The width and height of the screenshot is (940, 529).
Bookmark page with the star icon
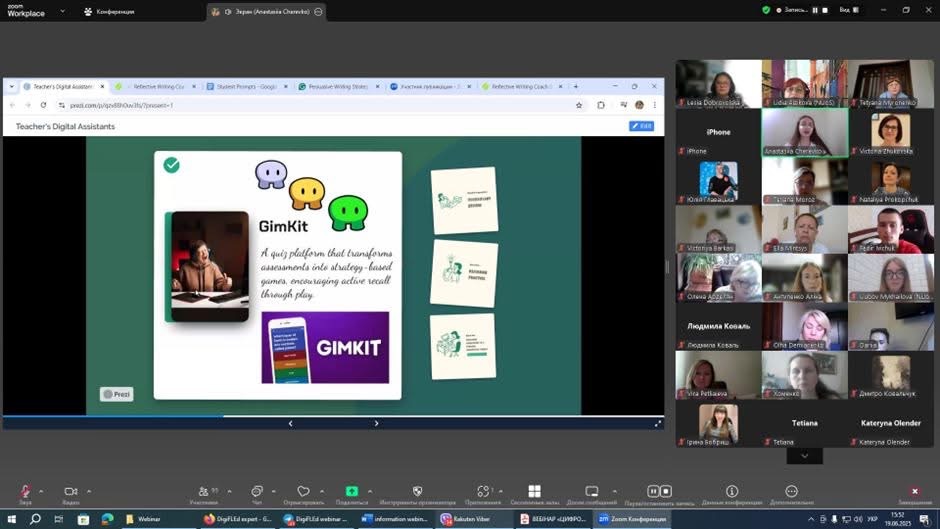pos(579,105)
